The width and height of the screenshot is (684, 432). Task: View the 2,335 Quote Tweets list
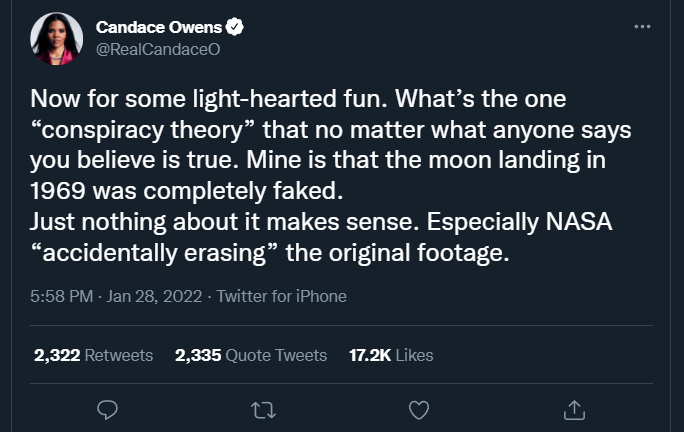click(x=250, y=355)
